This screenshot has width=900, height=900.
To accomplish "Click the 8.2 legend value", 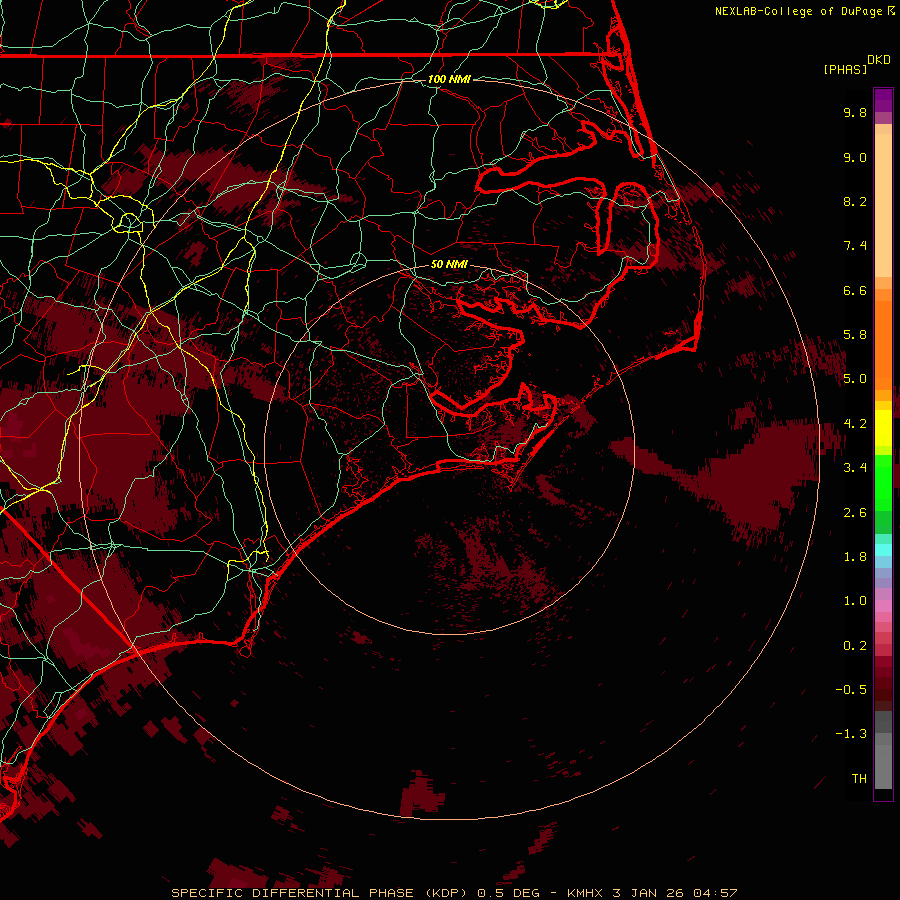I will (x=855, y=201).
